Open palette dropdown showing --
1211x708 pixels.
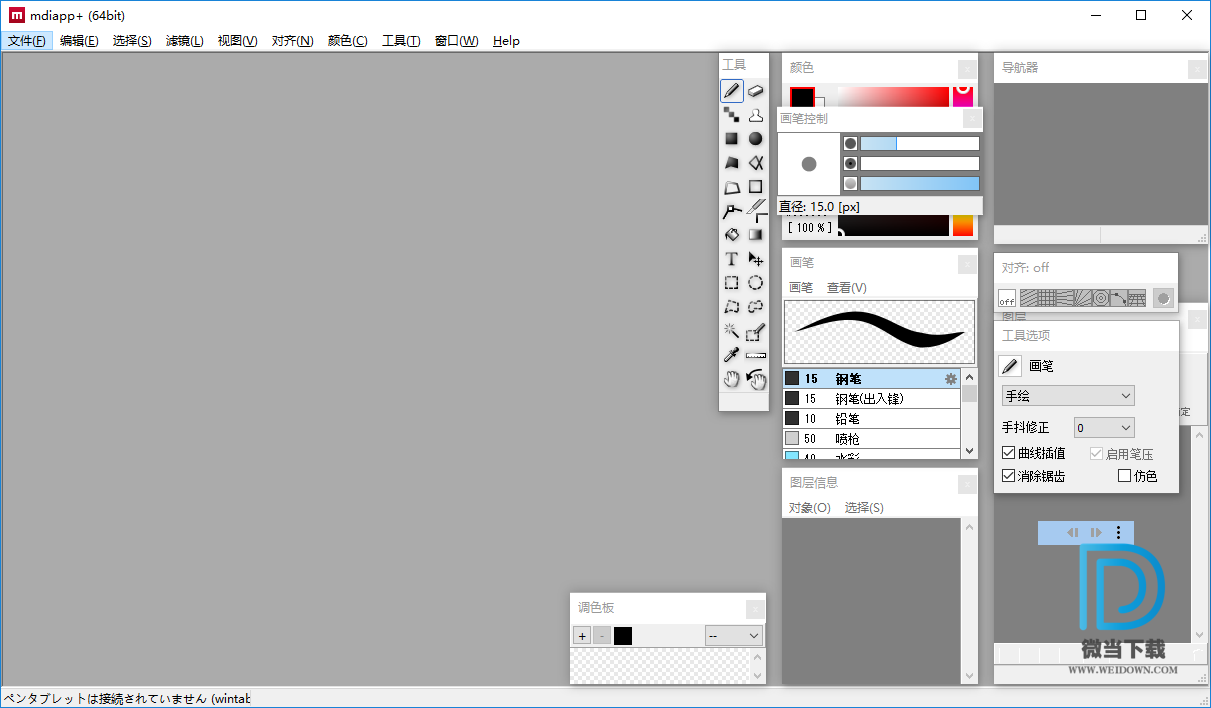[734, 636]
